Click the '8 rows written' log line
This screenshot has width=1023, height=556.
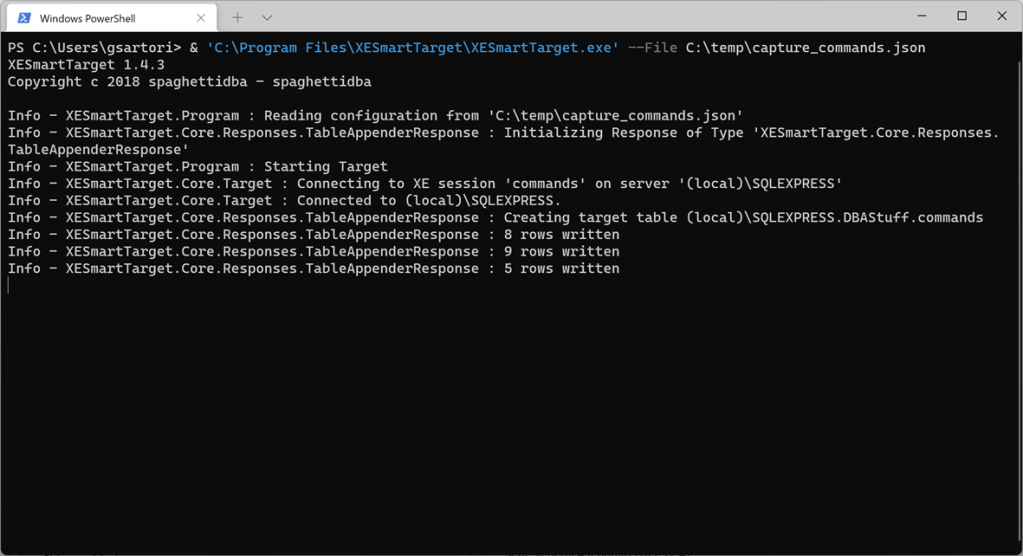click(313, 235)
